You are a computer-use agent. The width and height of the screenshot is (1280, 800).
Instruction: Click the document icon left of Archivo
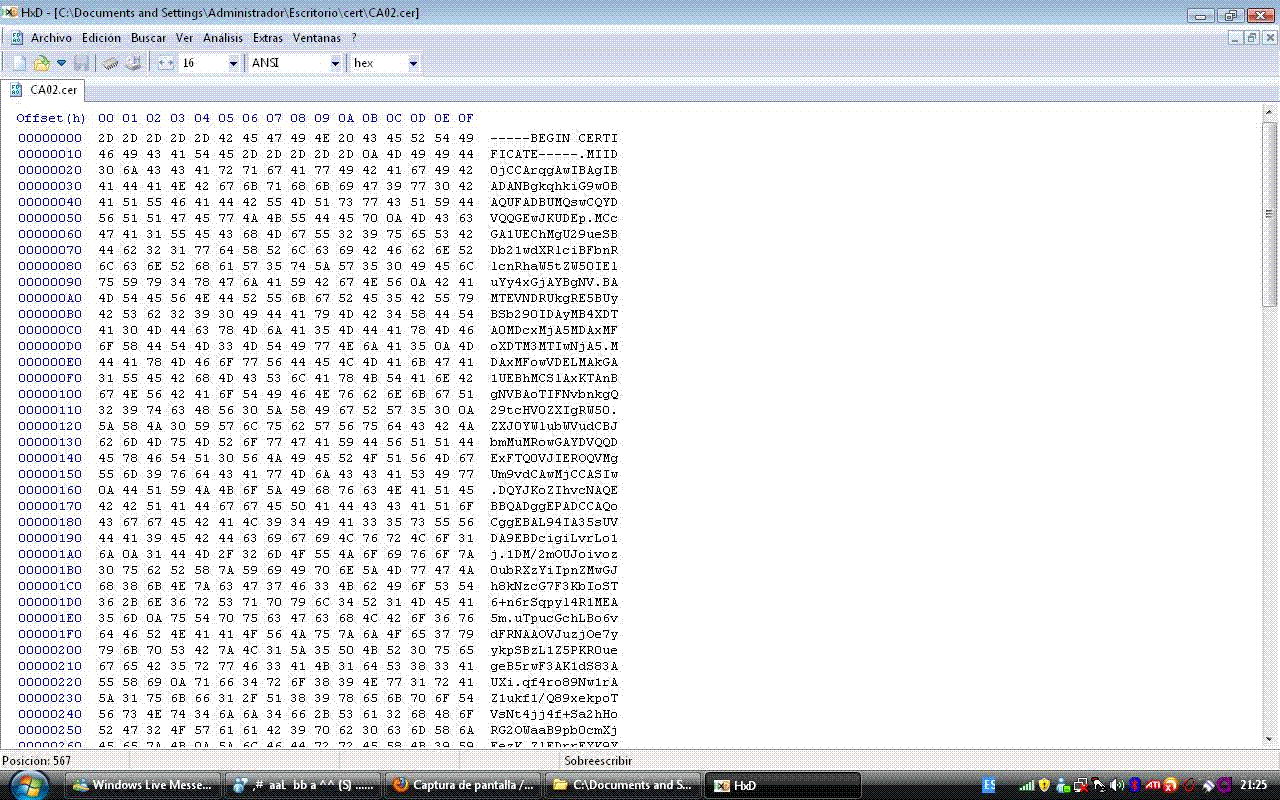coord(16,38)
